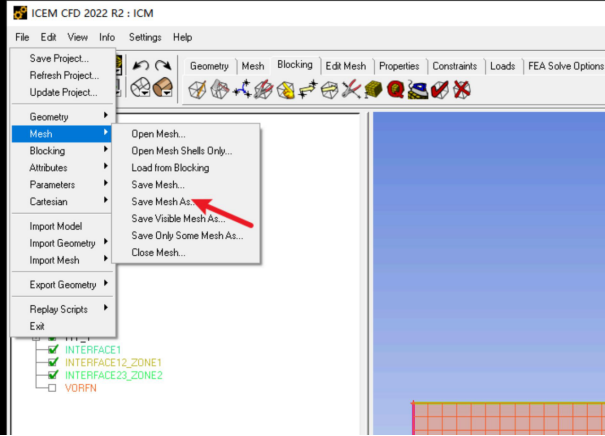The width and height of the screenshot is (605, 436).
Task: Enable the VORFN part checkbox
Action: pos(52,388)
